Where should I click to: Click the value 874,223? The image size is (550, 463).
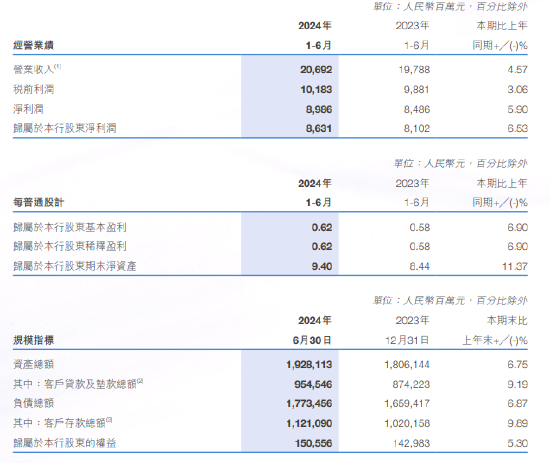tap(411, 384)
